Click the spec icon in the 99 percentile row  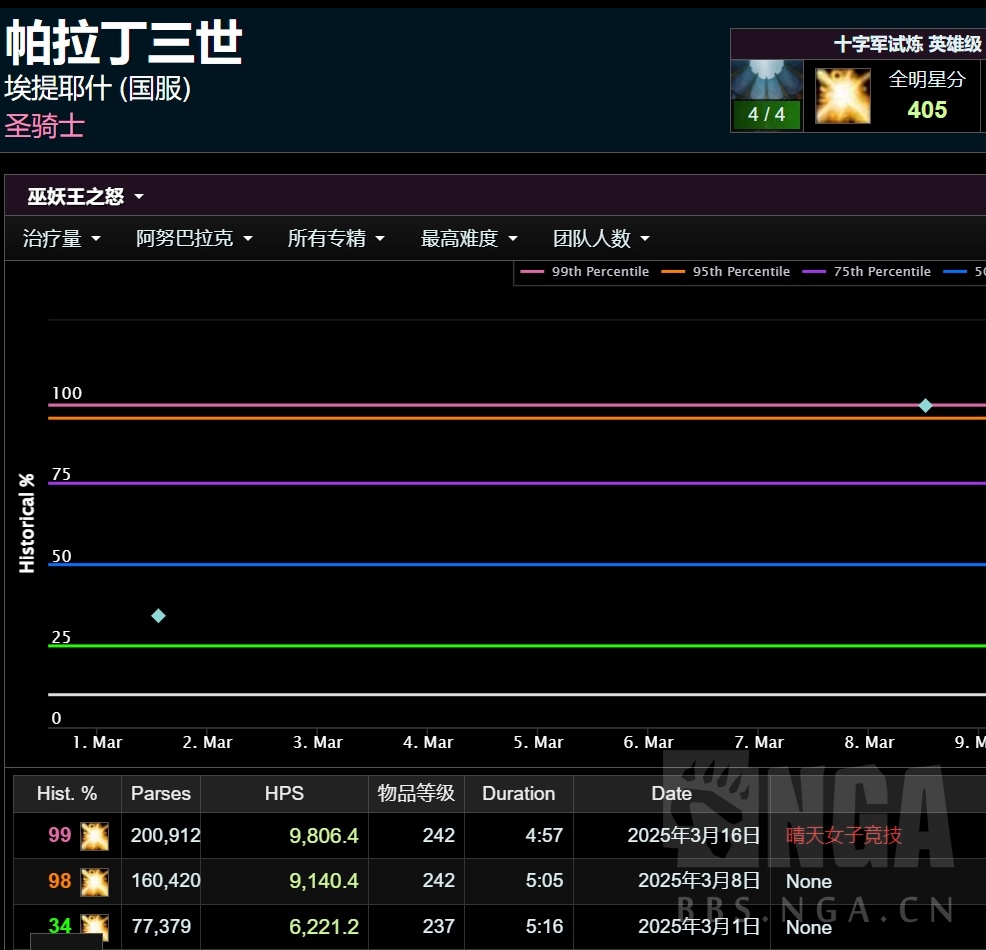point(95,835)
